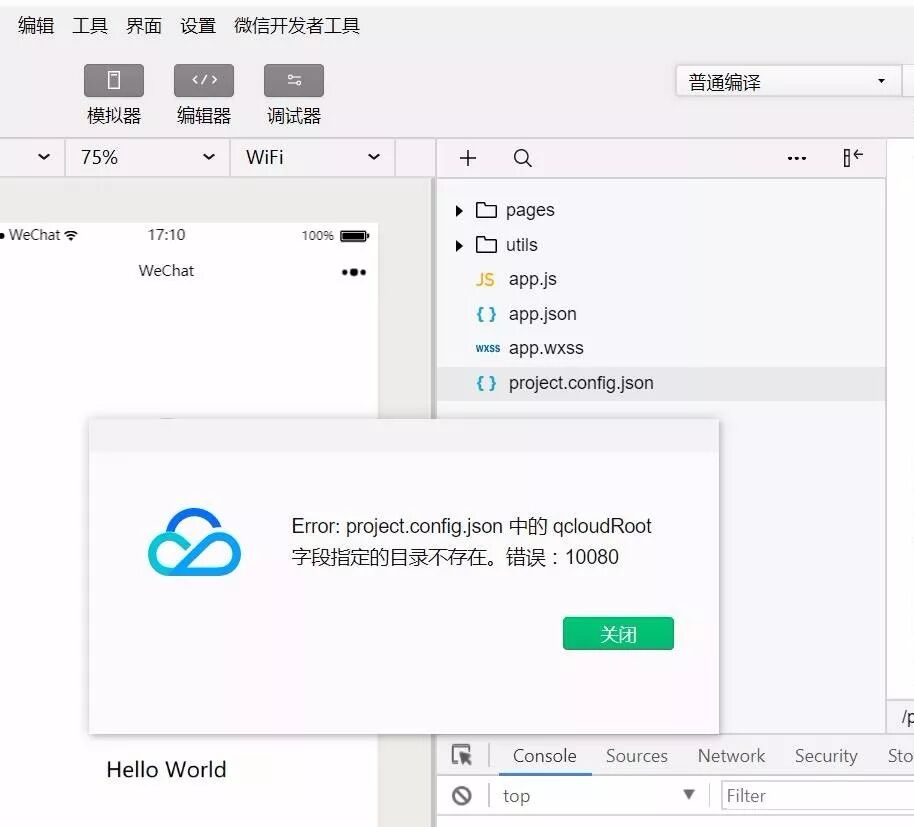This screenshot has height=827, width=914.
Task: Click the braces icon beside app.json
Action: tap(486, 314)
